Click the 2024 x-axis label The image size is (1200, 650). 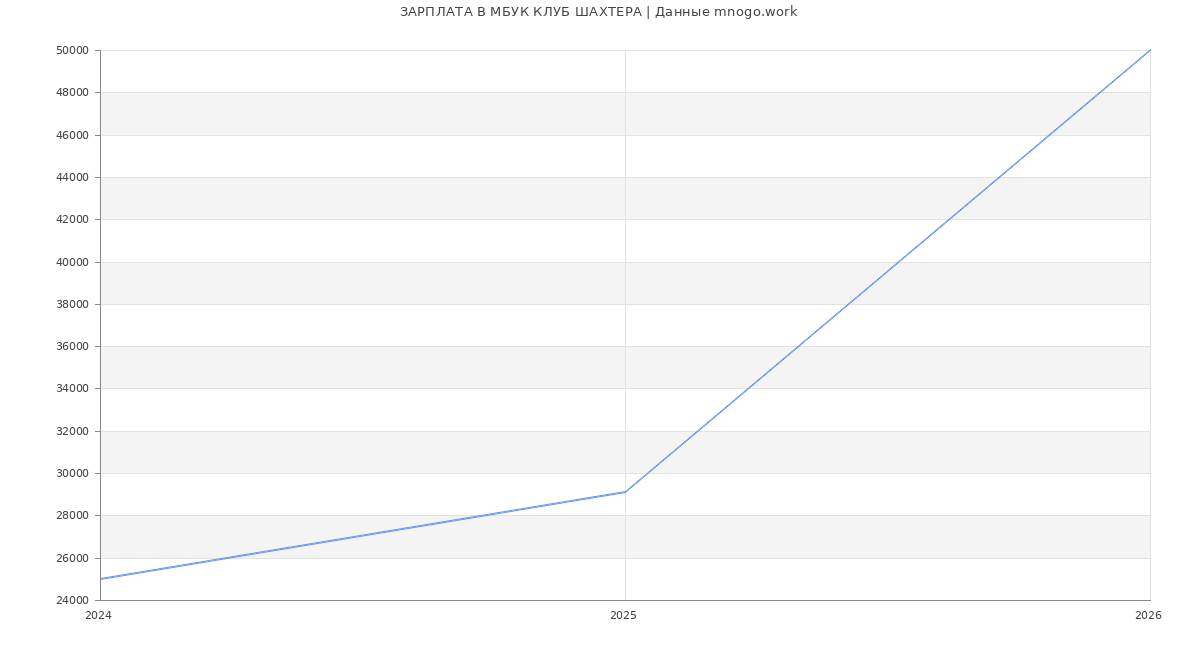coord(99,616)
